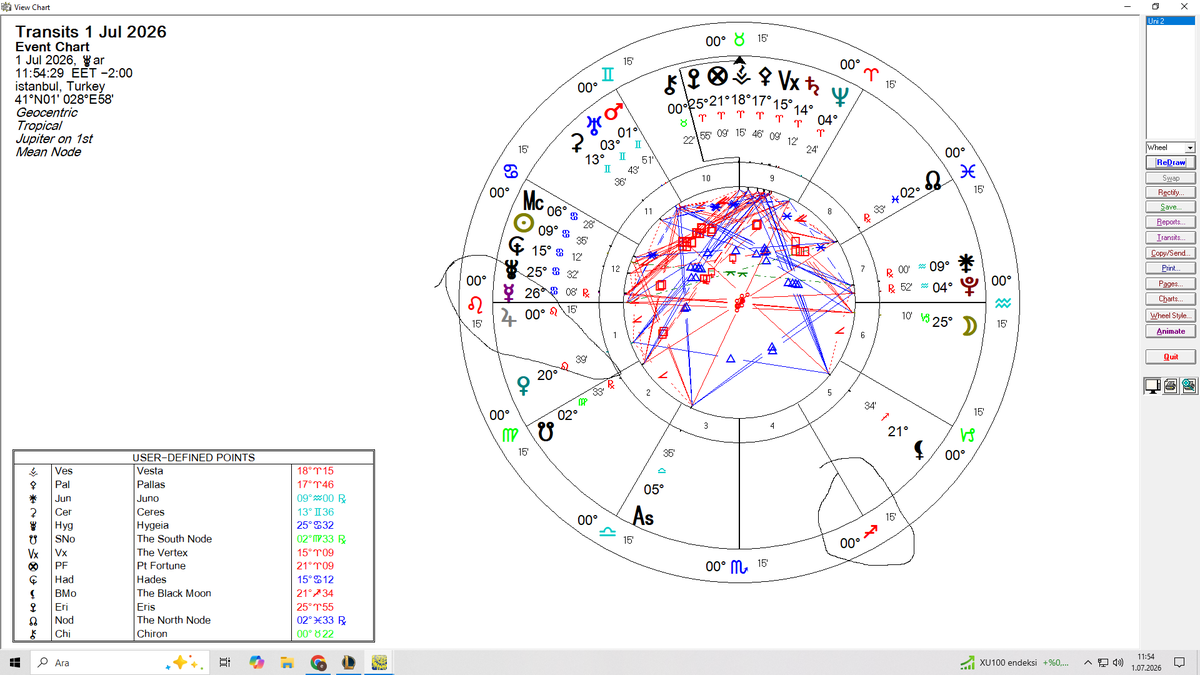
Task: Click the Chiron row in points table
Action: coord(193,634)
